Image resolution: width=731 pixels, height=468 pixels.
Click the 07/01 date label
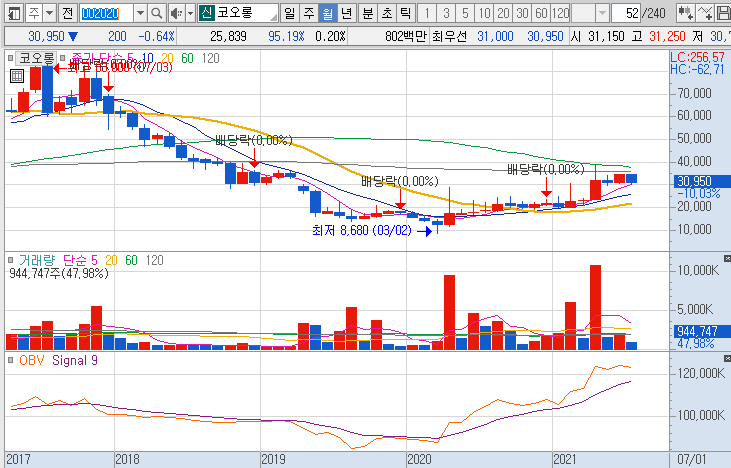[x=691, y=460]
